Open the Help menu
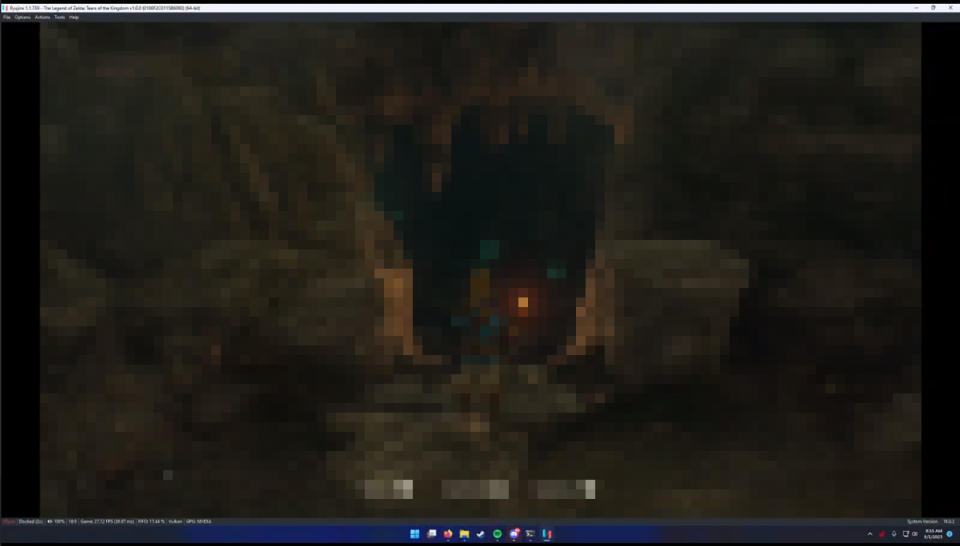Image resolution: width=960 pixels, height=546 pixels. [74, 17]
